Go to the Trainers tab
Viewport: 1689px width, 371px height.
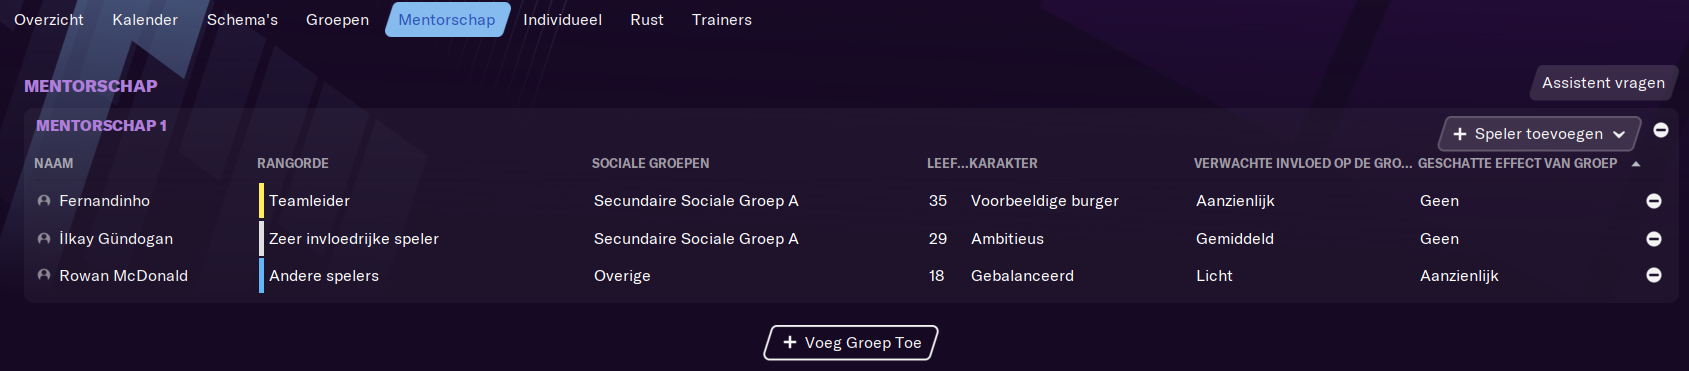tap(722, 20)
